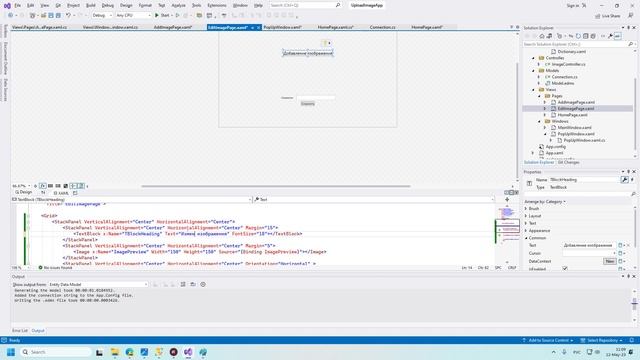Switch to the Connection.cs tab

[x=382, y=27]
